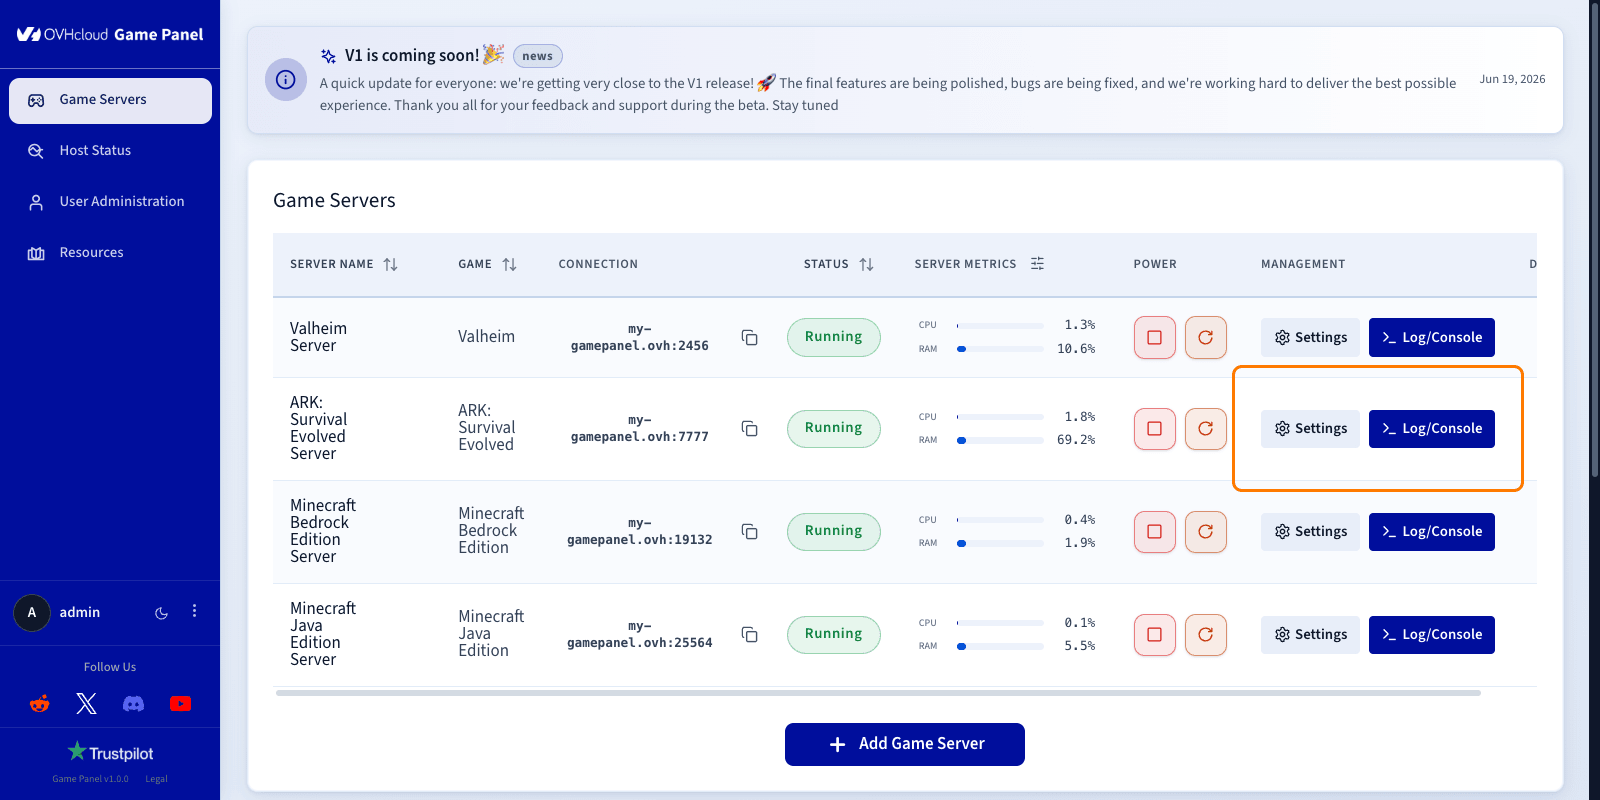
Task: Open the Host Status page
Action: [110, 151]
